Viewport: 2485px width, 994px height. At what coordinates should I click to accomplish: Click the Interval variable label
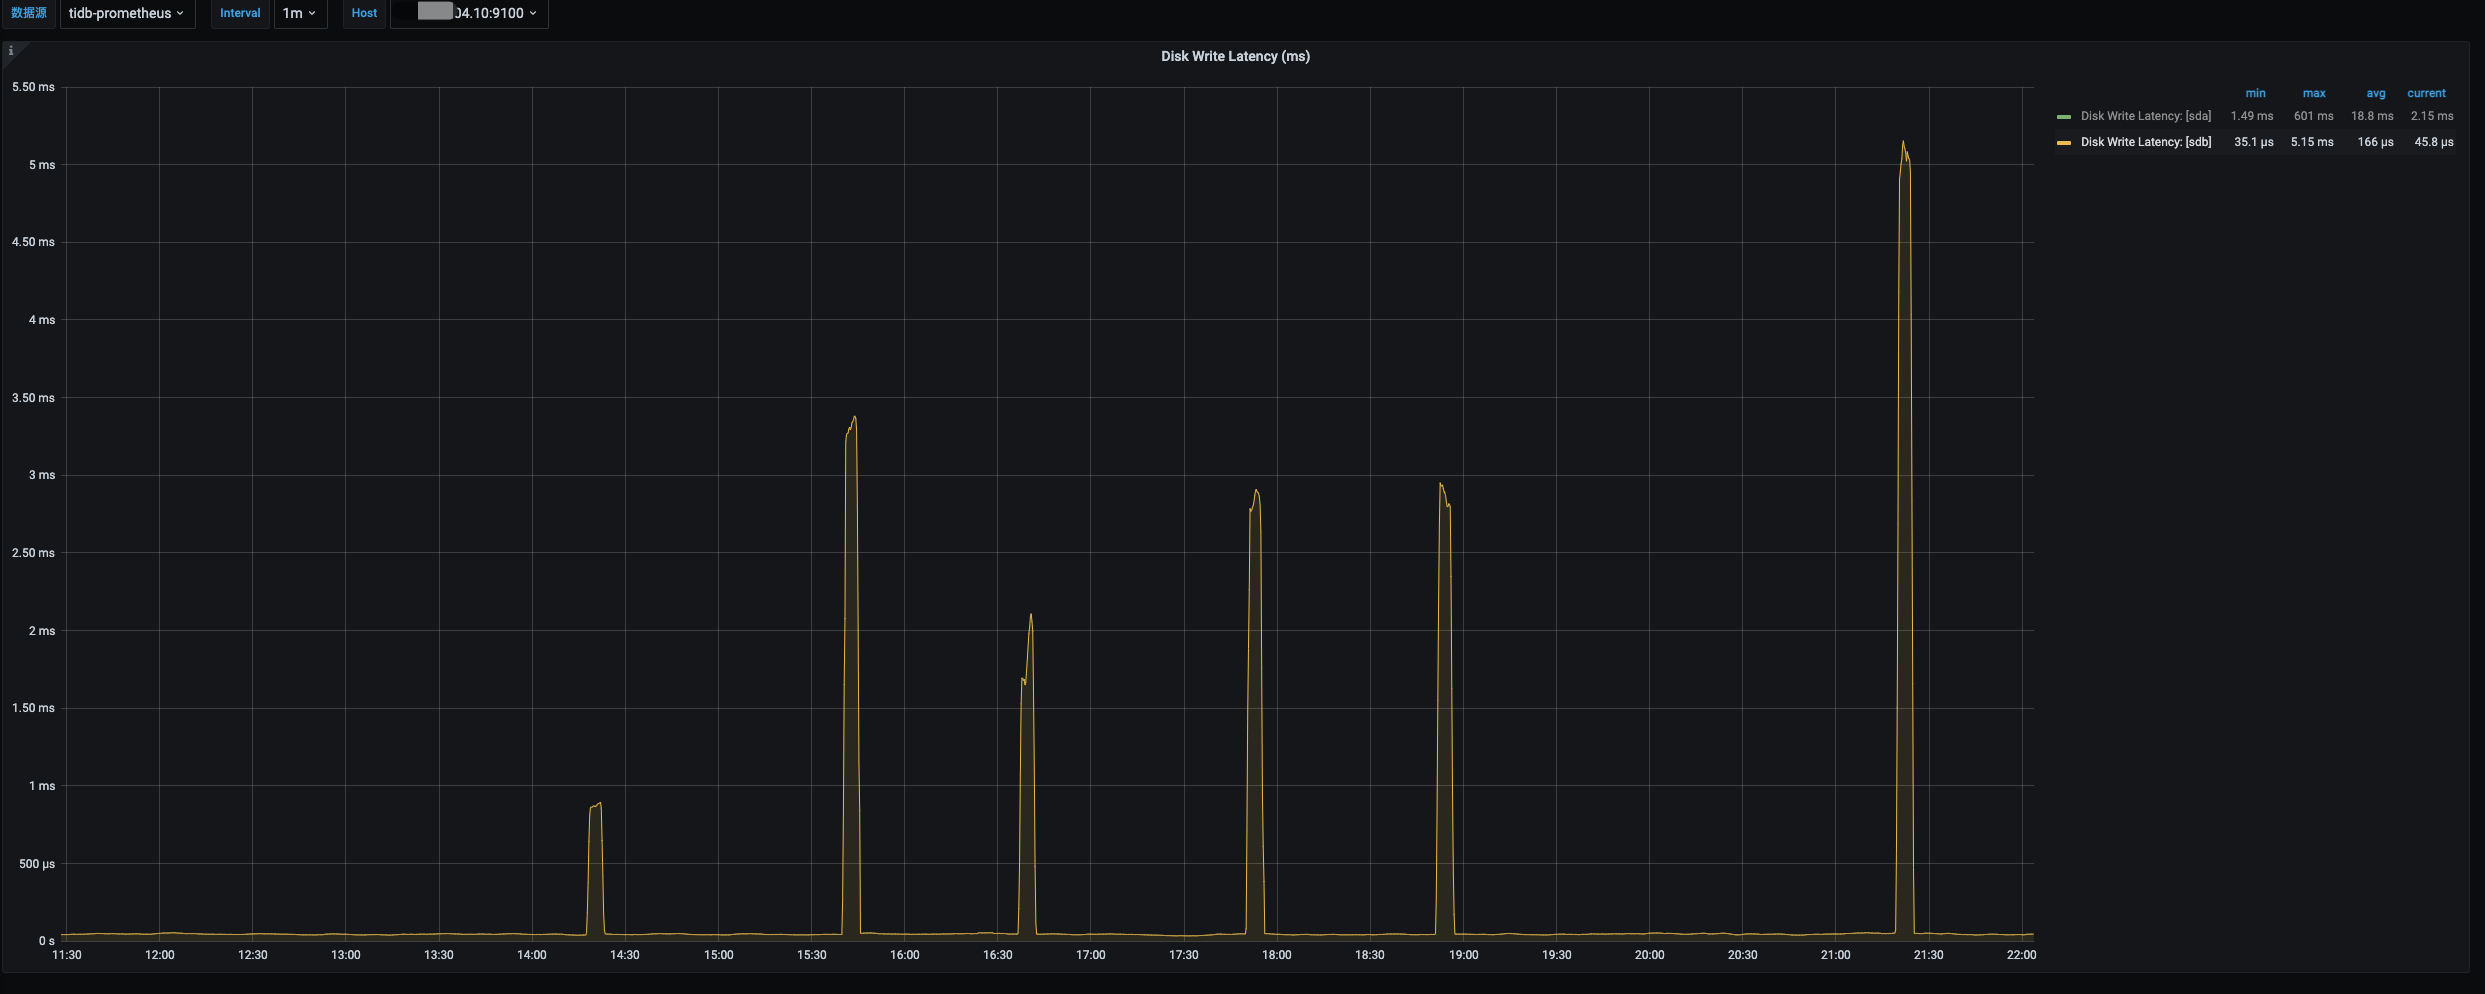pyautogui.click(x=240, y=13)
